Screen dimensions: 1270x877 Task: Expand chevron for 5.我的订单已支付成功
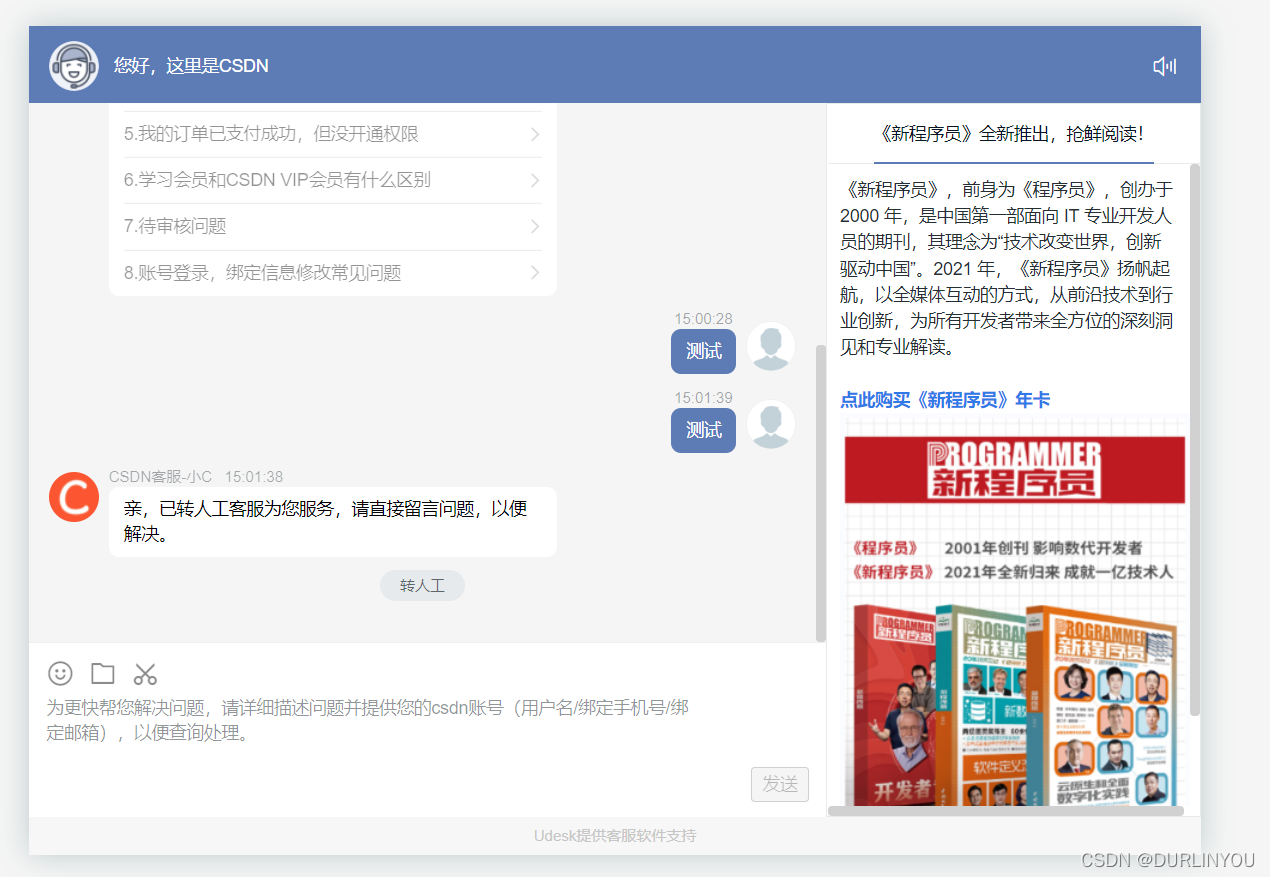(535, 134)
